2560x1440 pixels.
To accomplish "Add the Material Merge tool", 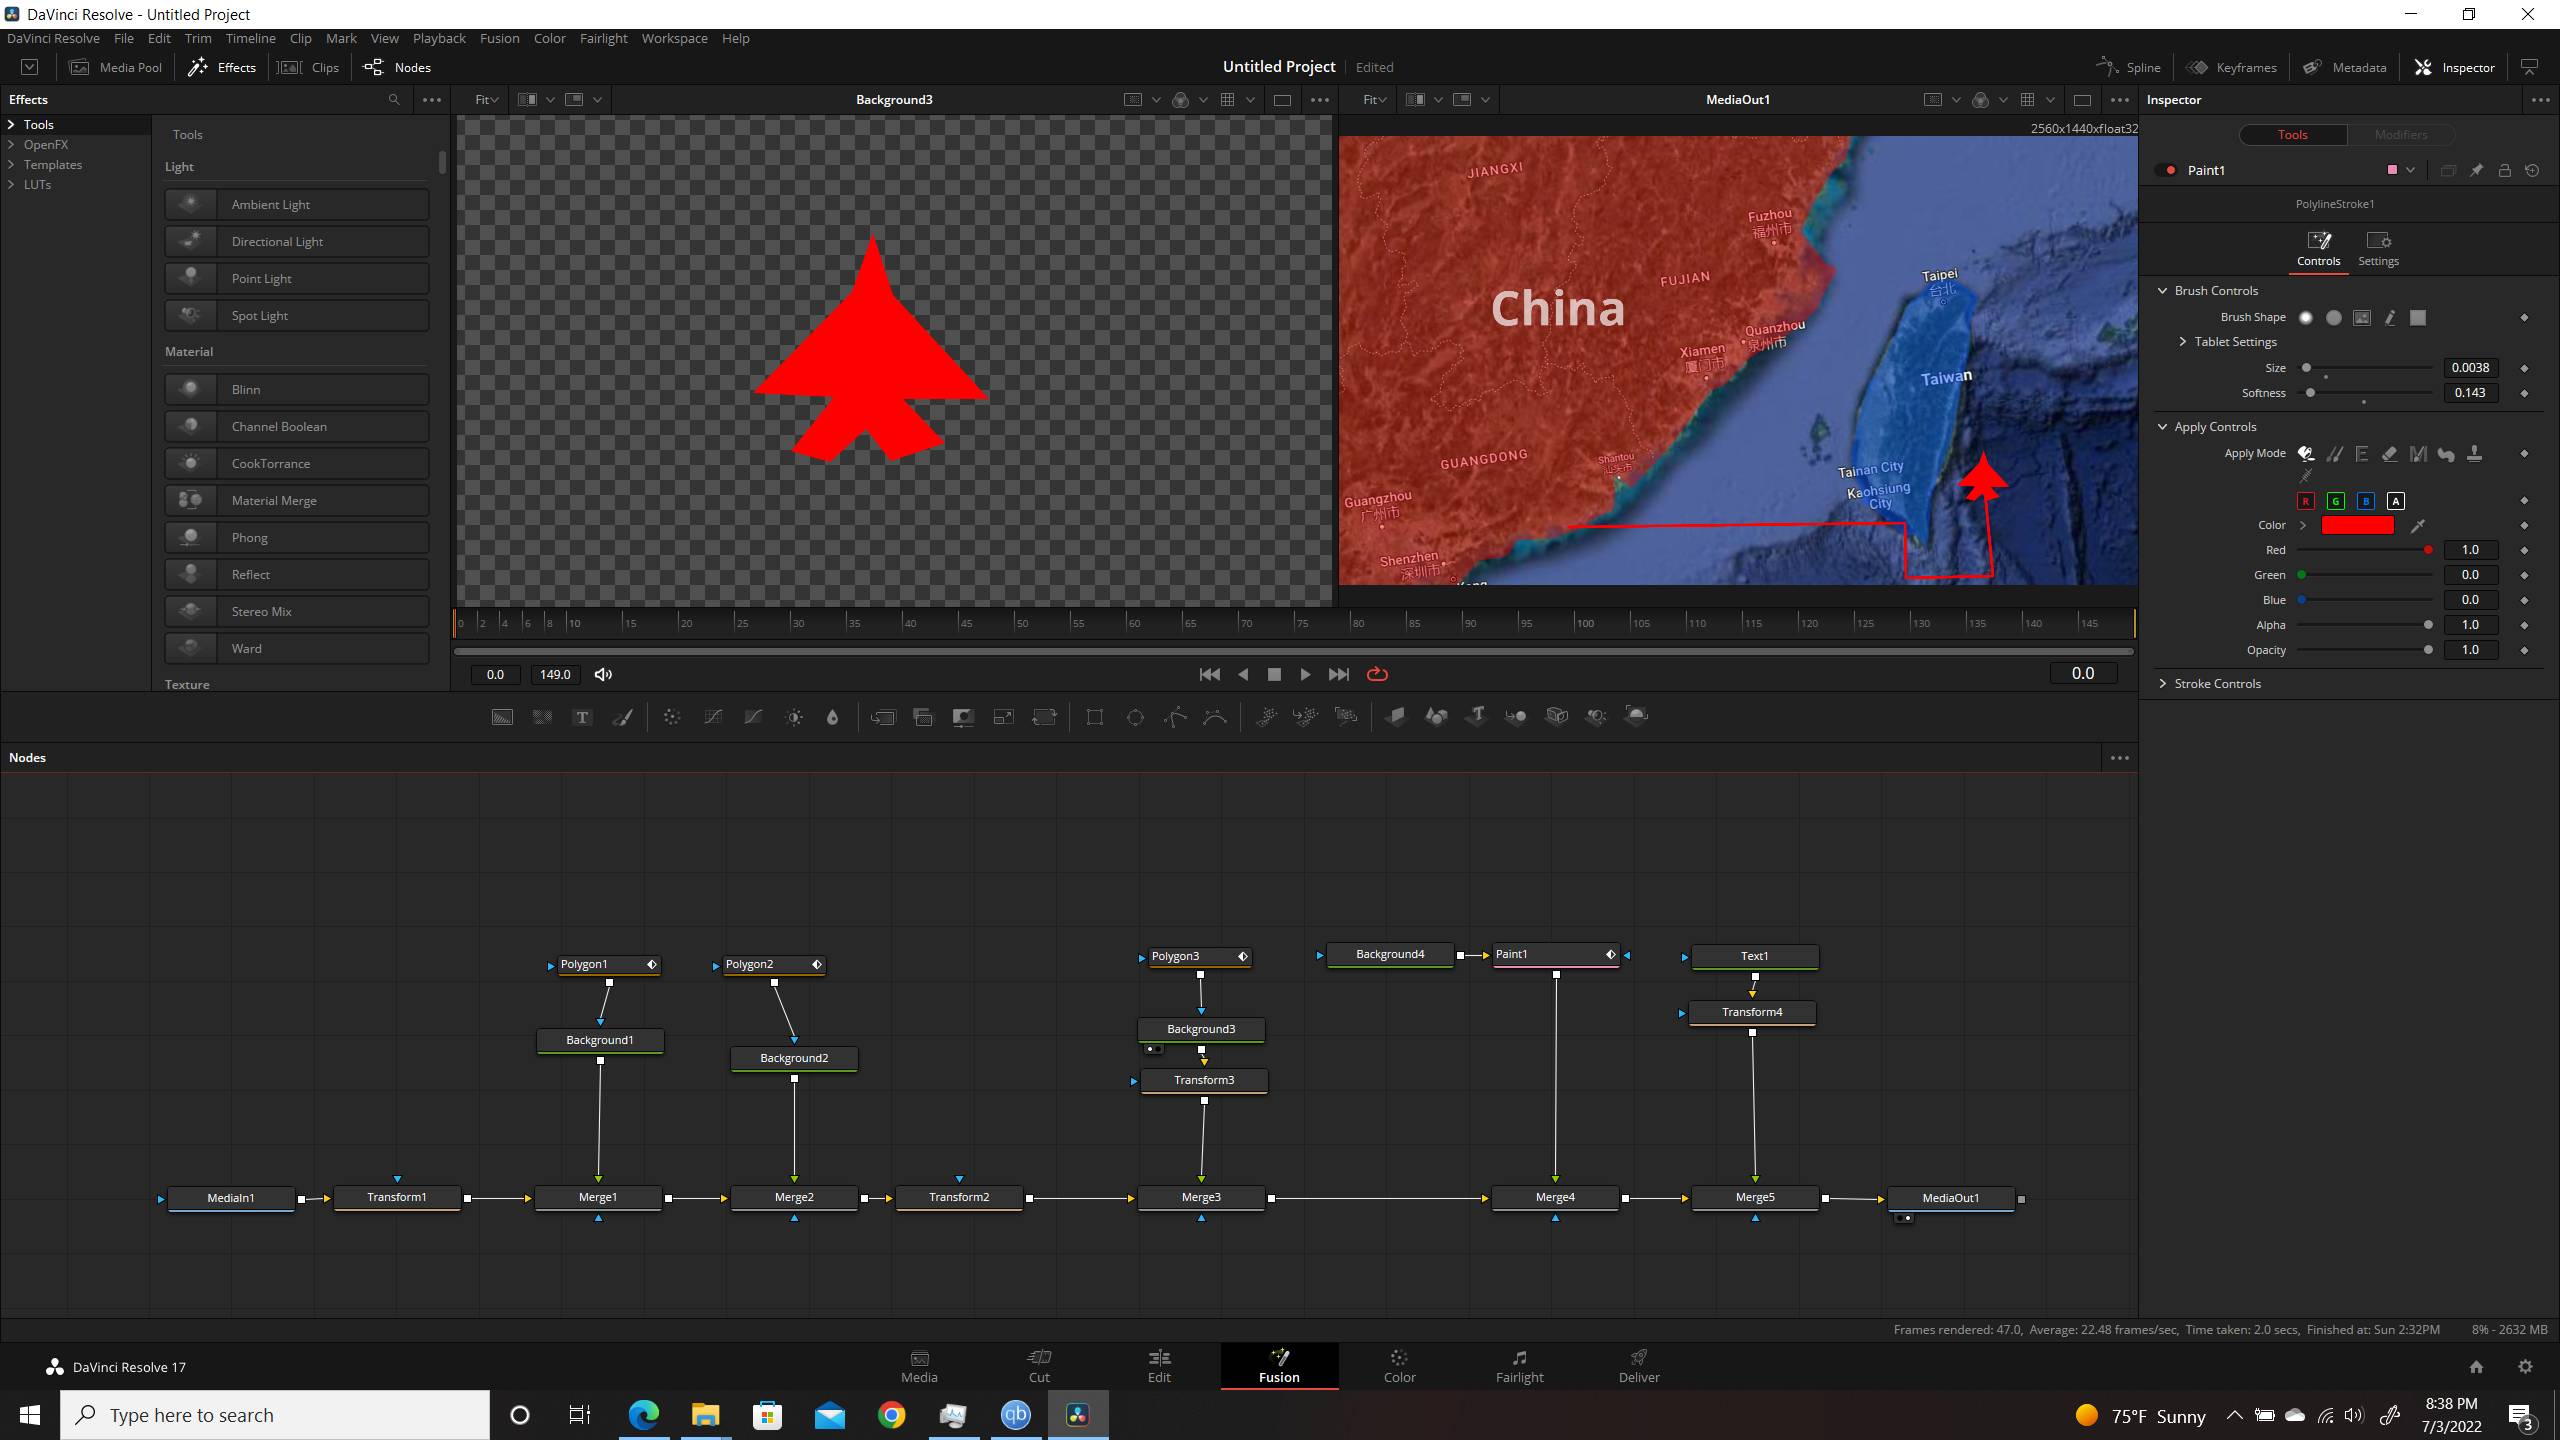I will click(297, 500).
